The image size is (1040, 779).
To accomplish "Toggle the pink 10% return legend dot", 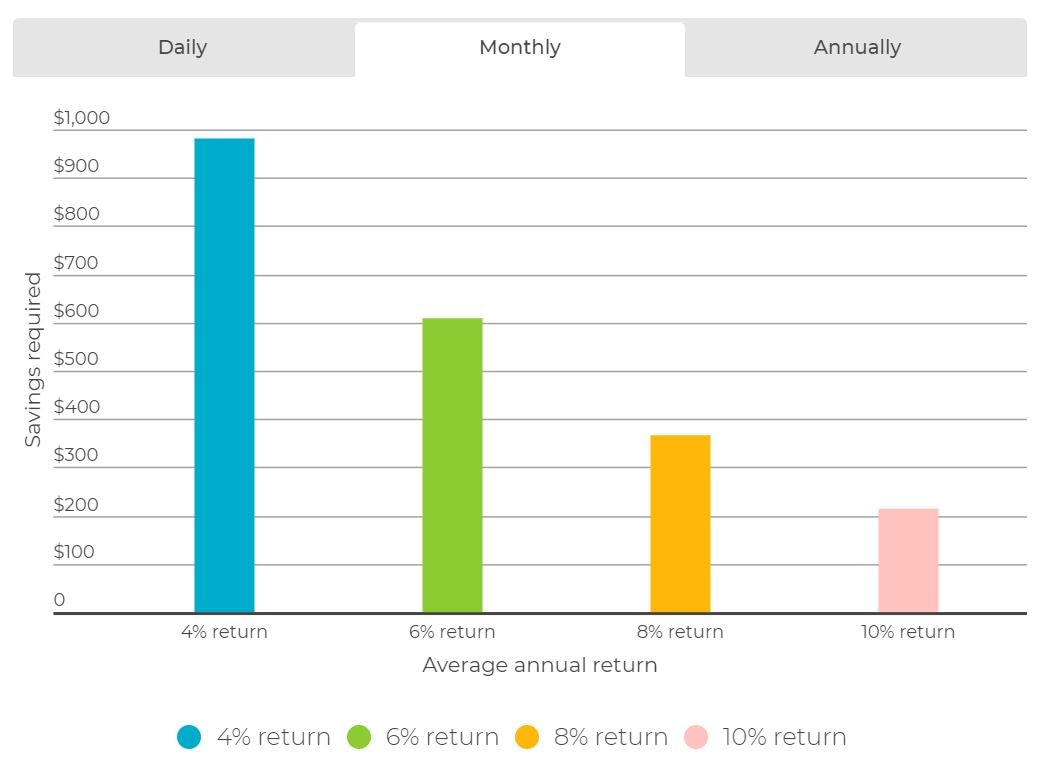I will pos(696,737).
